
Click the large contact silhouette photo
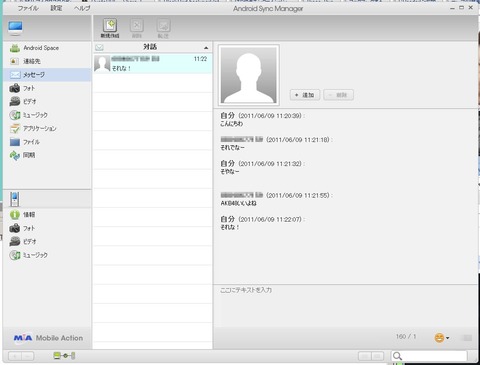[249, 75]
